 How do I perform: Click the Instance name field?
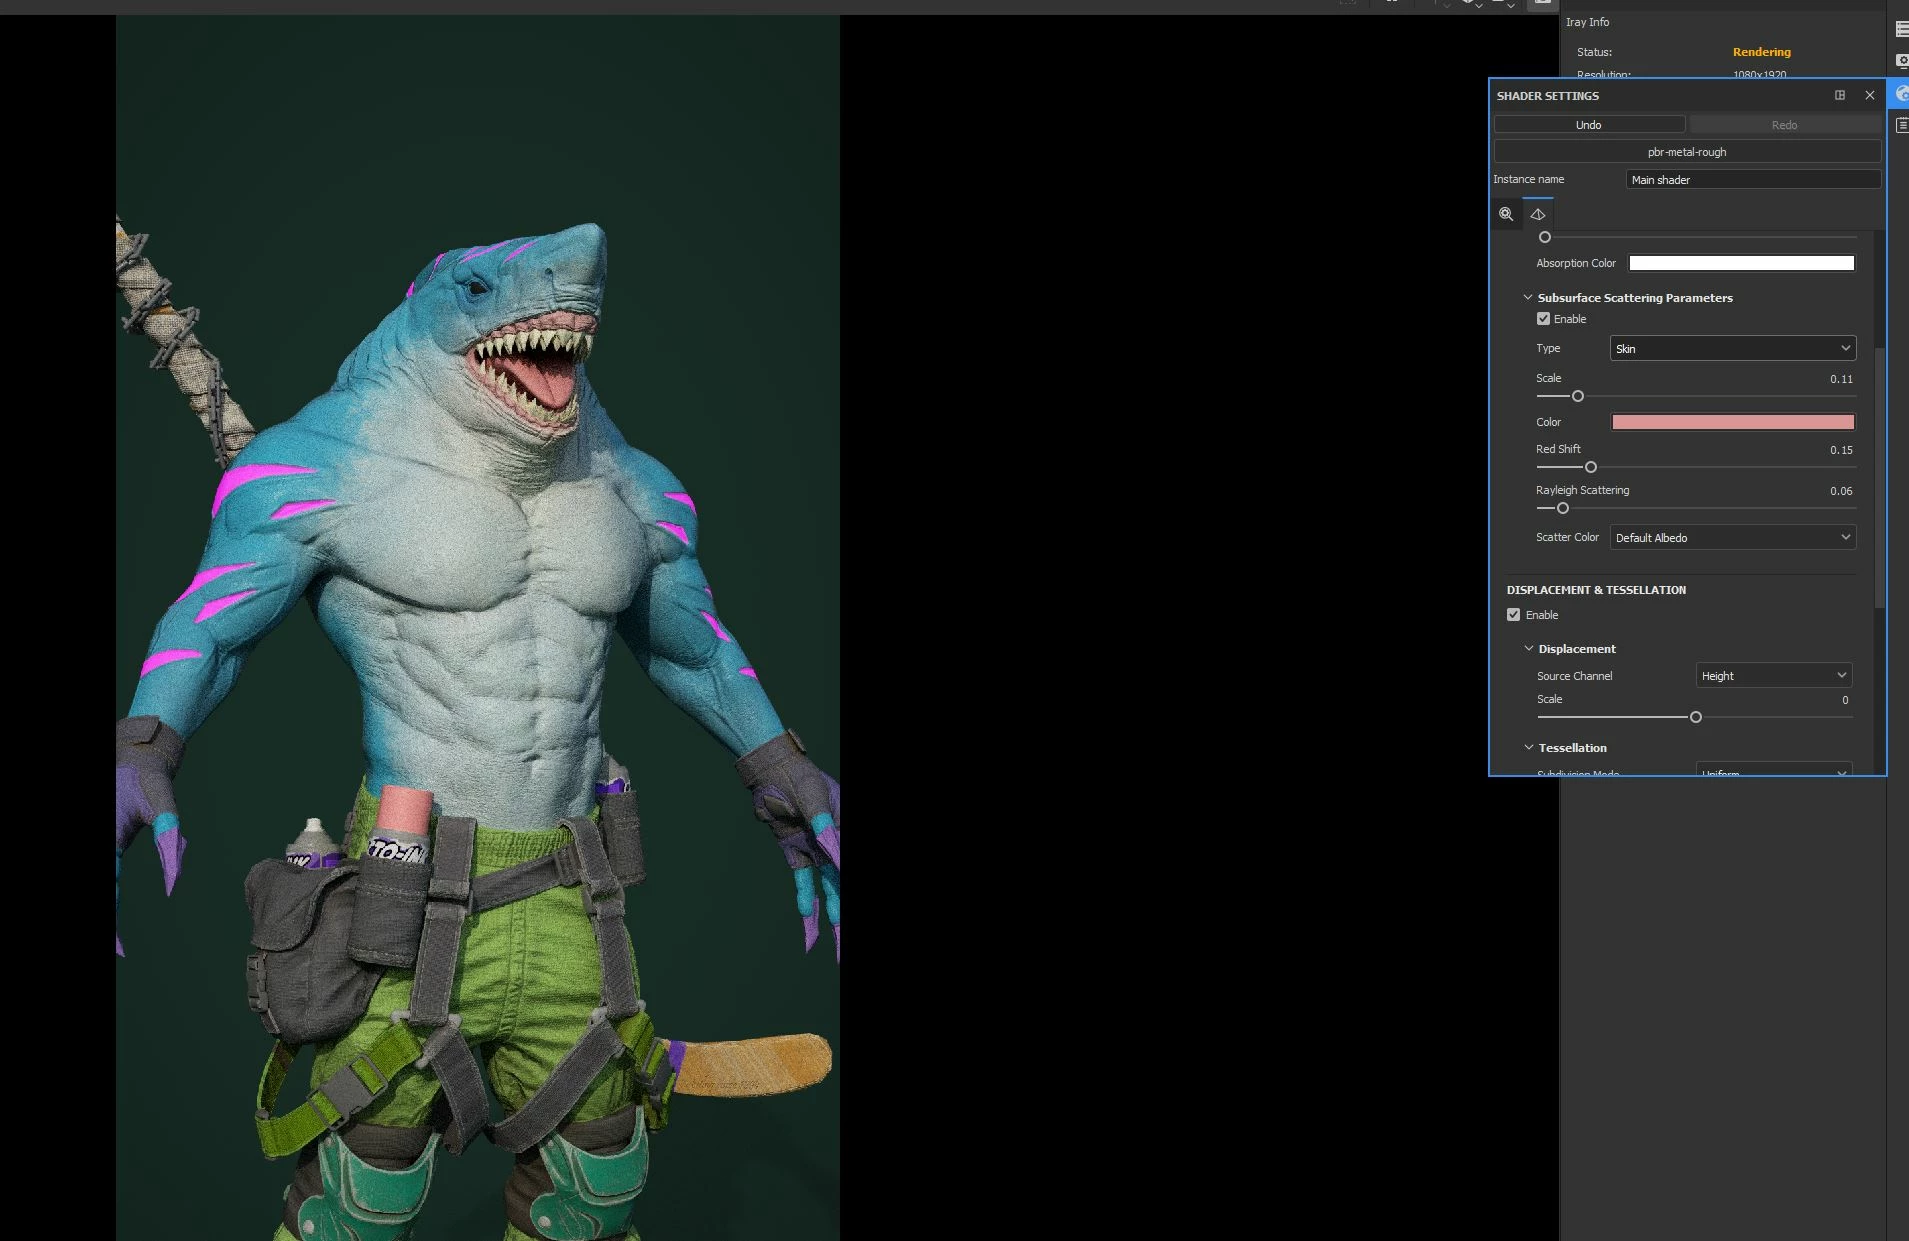pos(1753,180)
